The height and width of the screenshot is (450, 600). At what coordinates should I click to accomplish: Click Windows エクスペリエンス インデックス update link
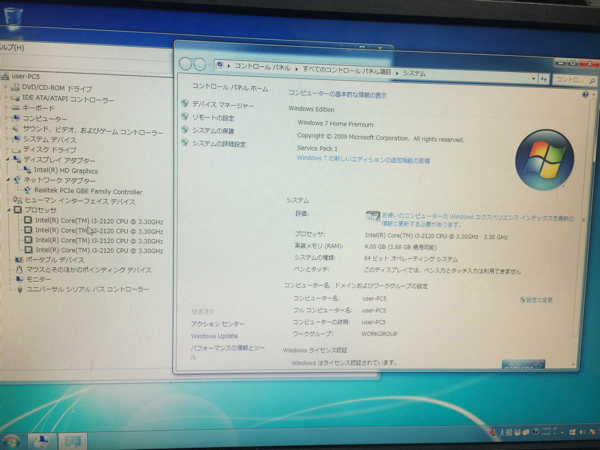pos(478,220)
